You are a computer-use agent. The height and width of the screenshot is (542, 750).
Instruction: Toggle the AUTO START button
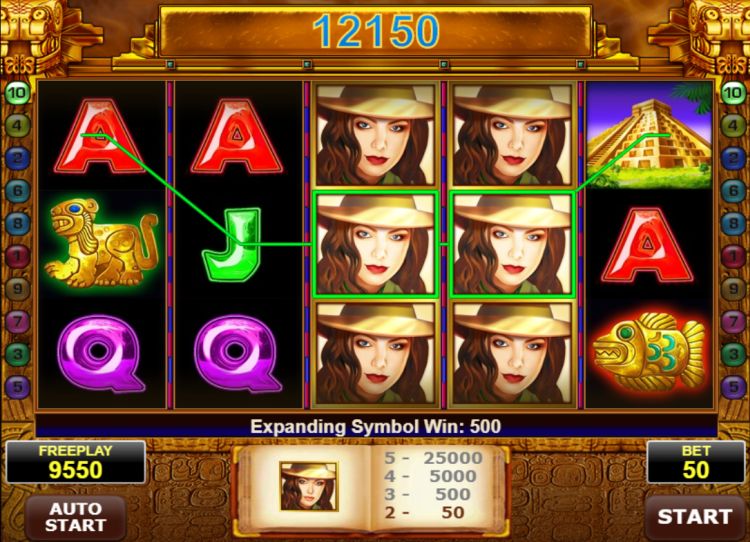(x=76, y=517)
